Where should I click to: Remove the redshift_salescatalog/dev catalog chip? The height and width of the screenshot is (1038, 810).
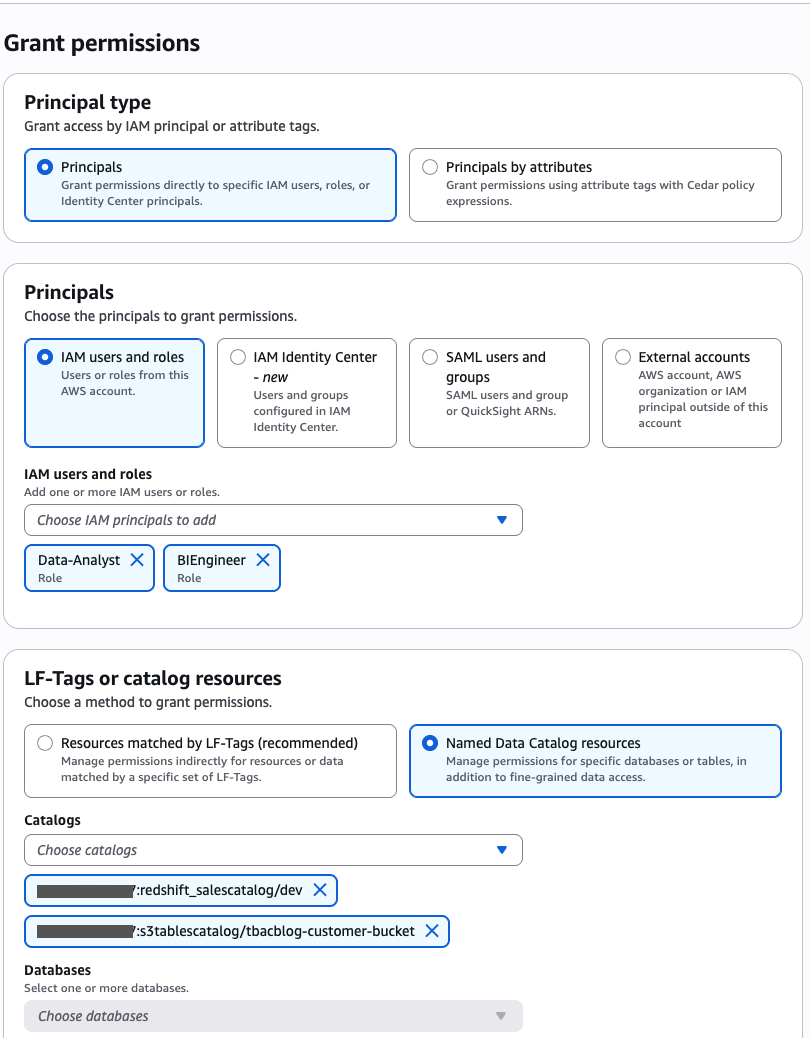pos(320,890)
